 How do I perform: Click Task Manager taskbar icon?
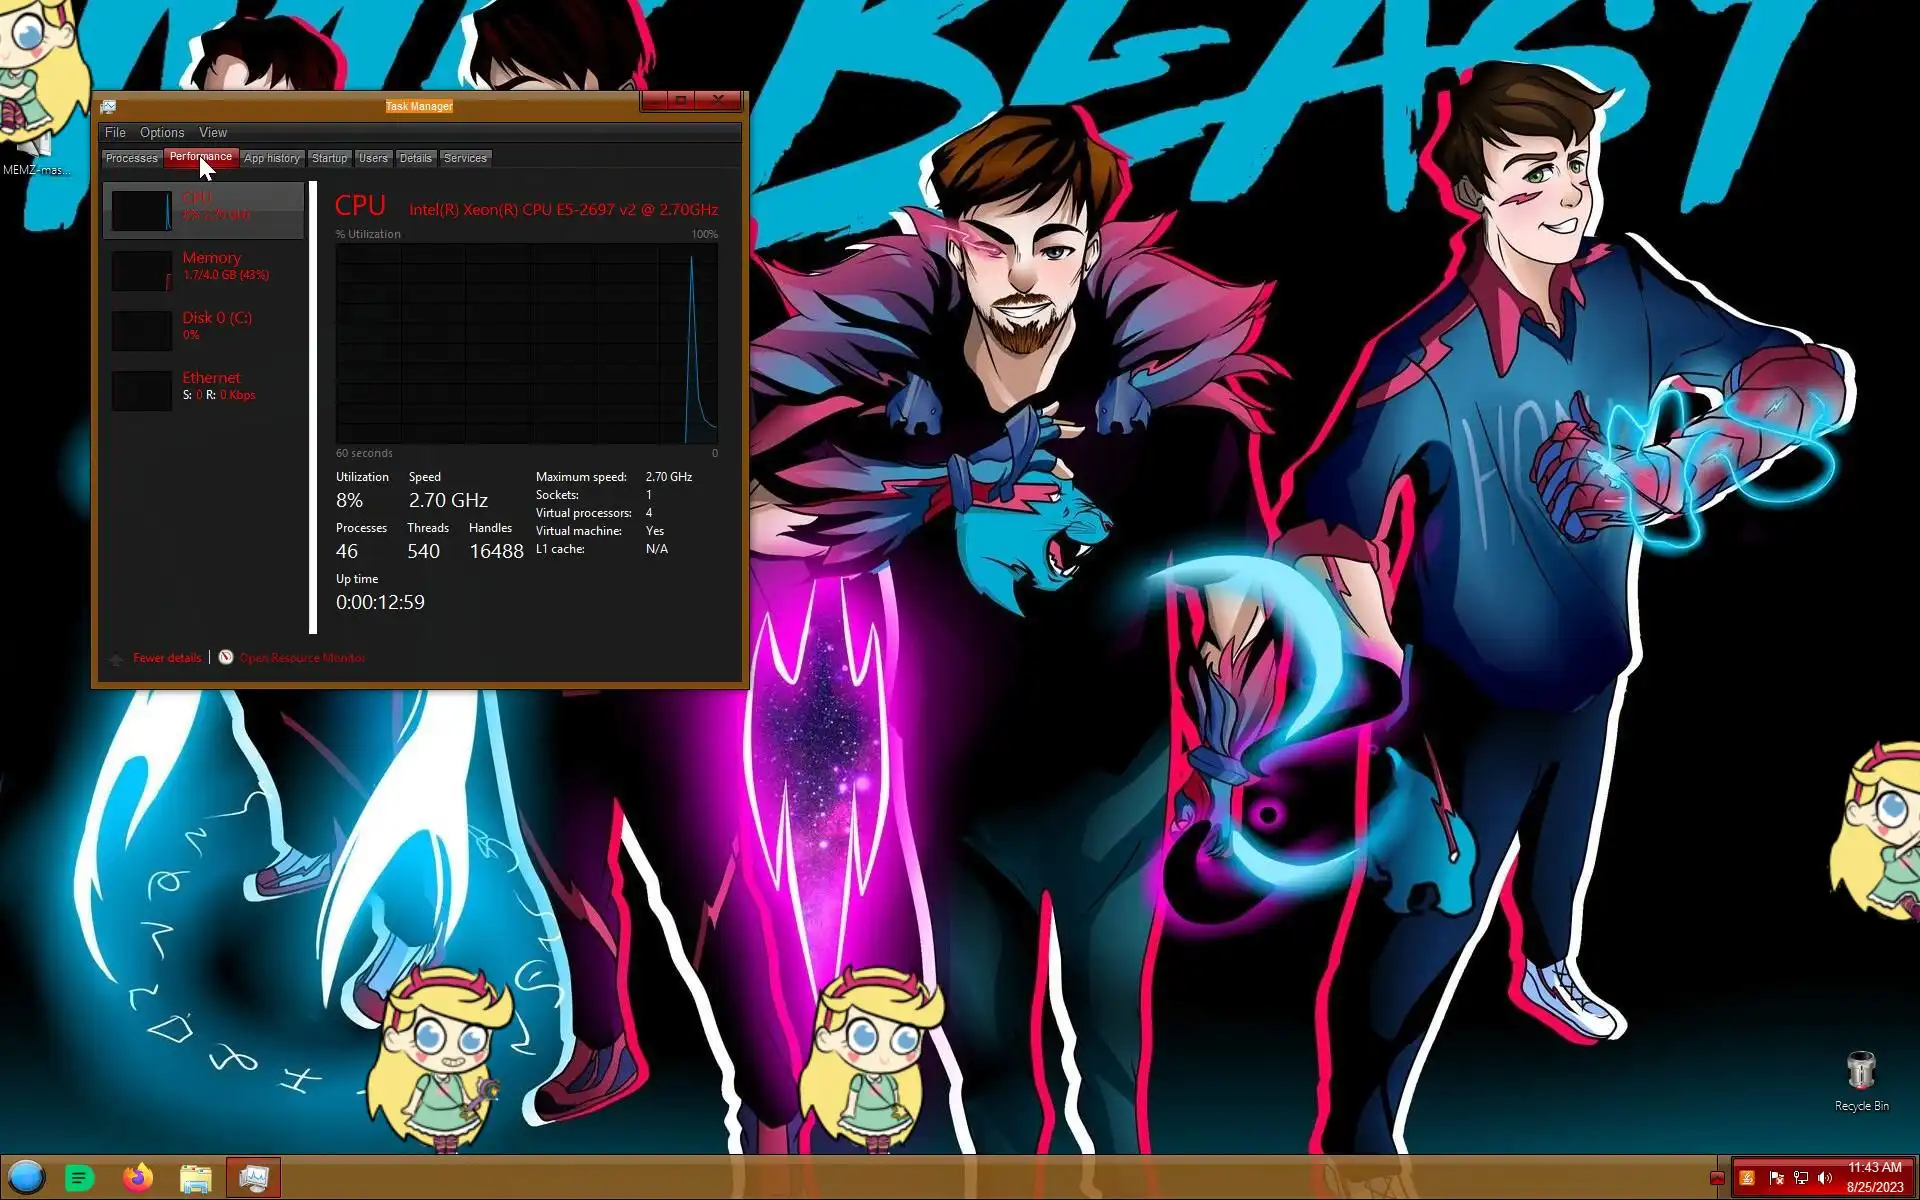point(253,1178)
